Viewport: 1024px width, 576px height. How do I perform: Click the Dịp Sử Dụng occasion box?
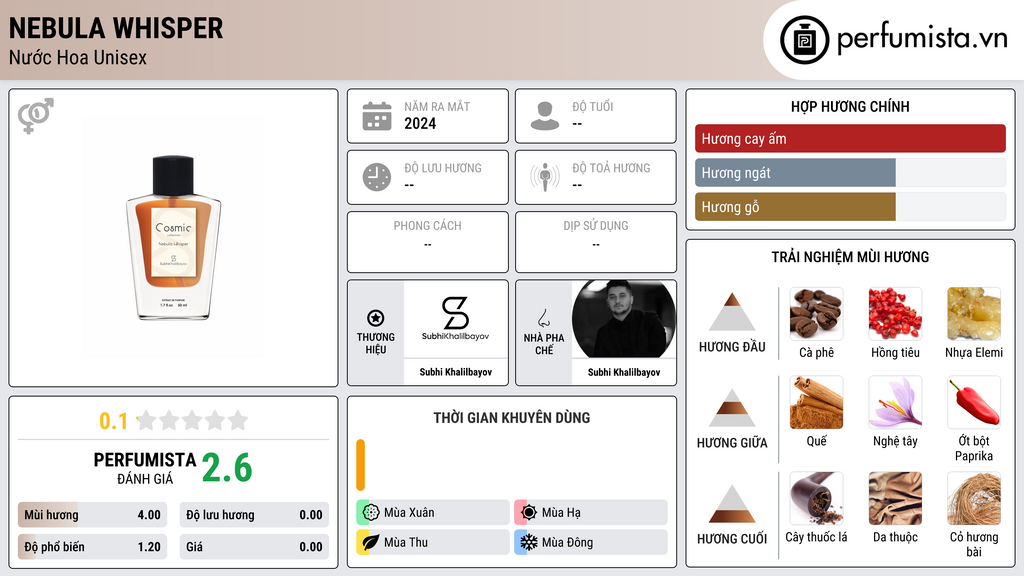596,242
